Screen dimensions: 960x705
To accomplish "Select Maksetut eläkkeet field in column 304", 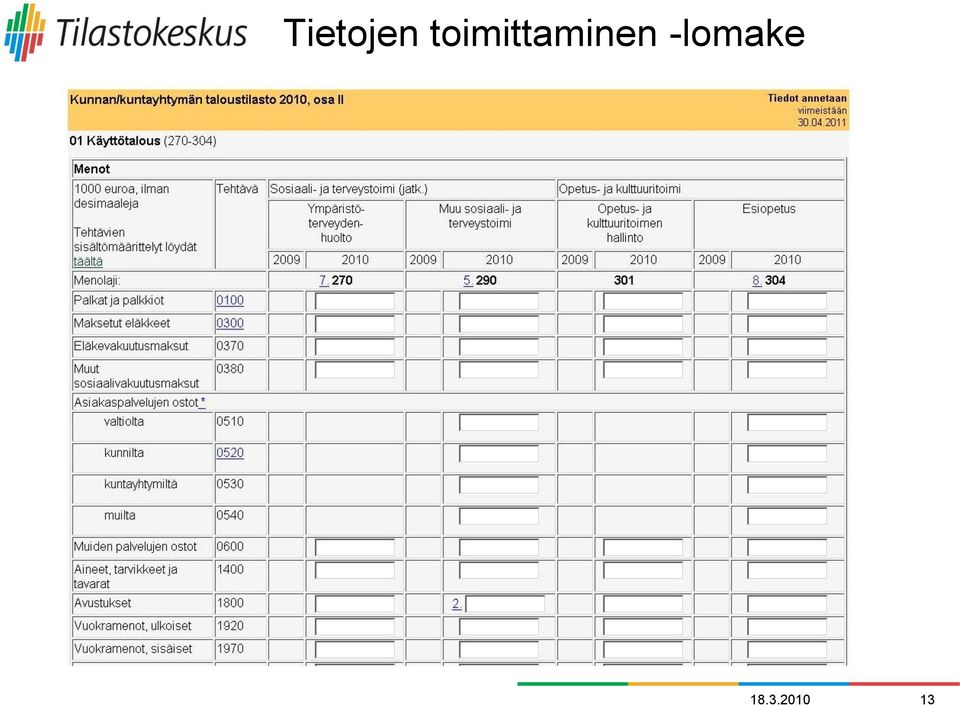I will click(x=787, y=324).
